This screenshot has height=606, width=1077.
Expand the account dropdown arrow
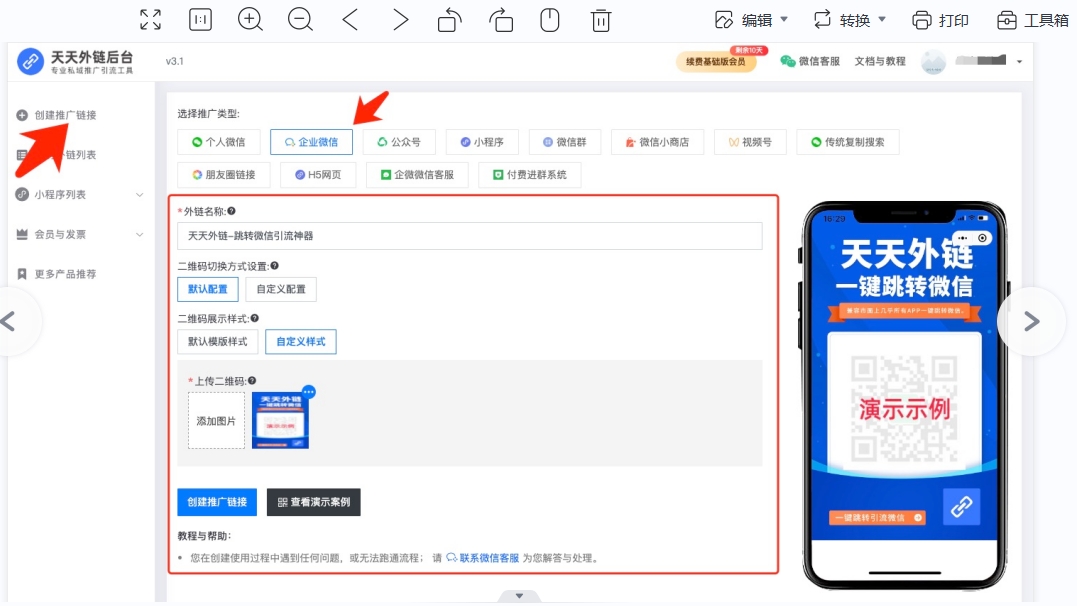coord(1019,62)
